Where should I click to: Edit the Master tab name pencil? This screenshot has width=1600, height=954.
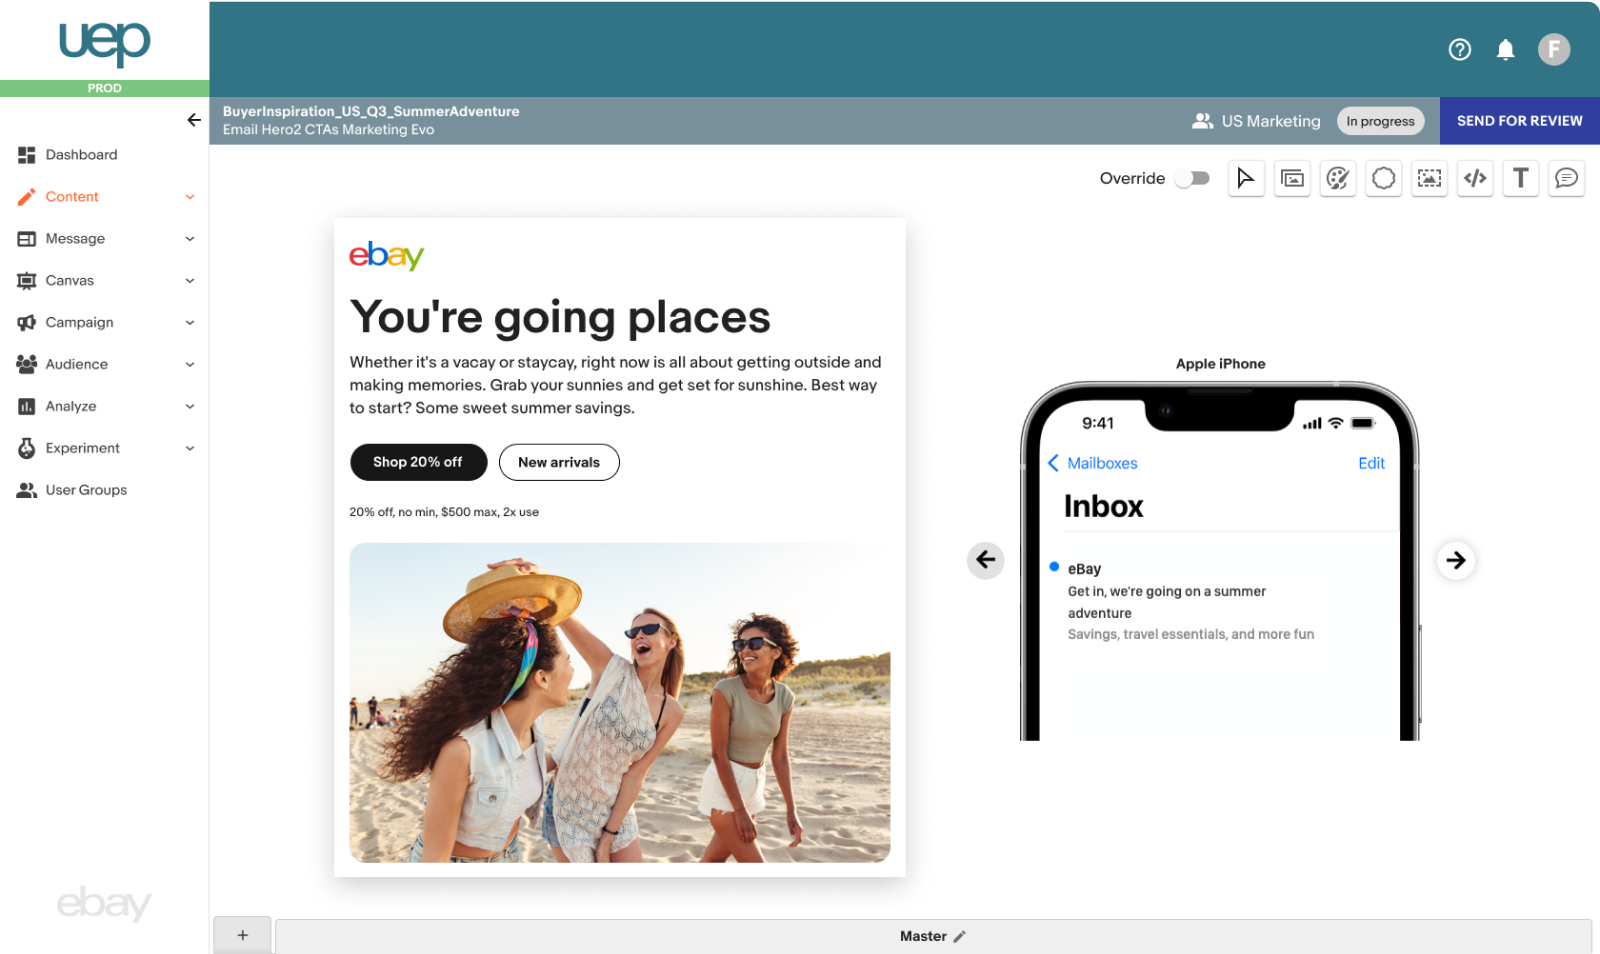click(960, 937)
